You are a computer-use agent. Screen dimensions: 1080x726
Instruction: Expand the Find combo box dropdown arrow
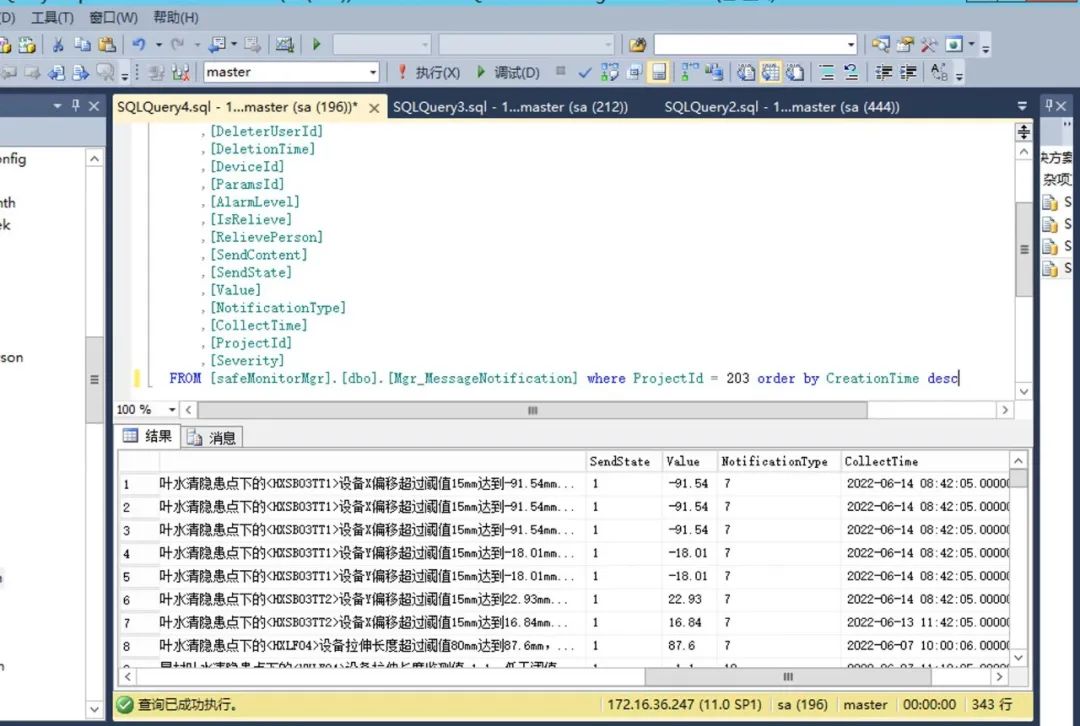(x=851, y=45)
